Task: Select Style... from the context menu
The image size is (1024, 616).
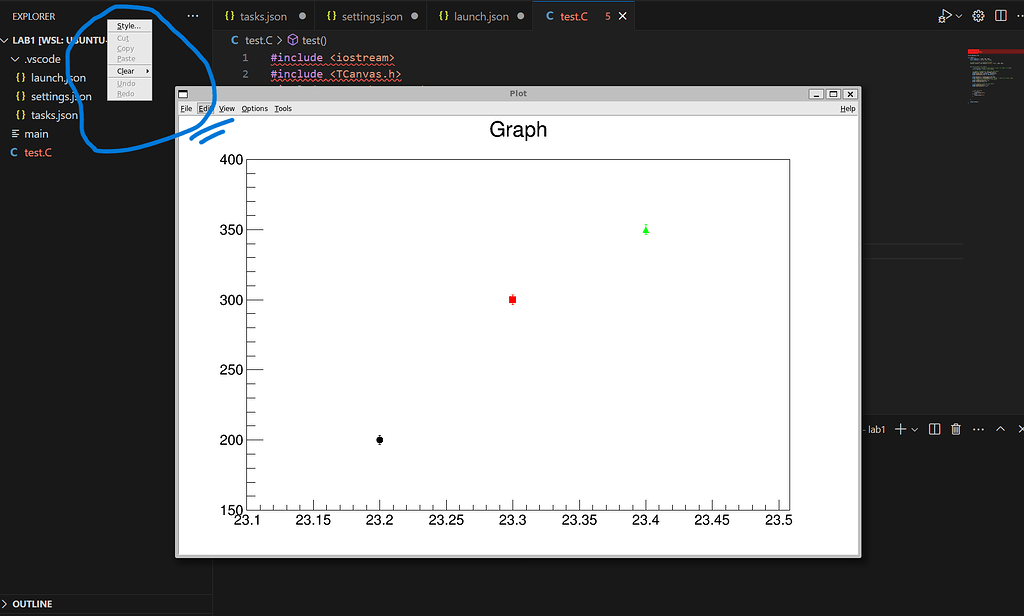Action: pyautogui.click(x=129, y=26)
